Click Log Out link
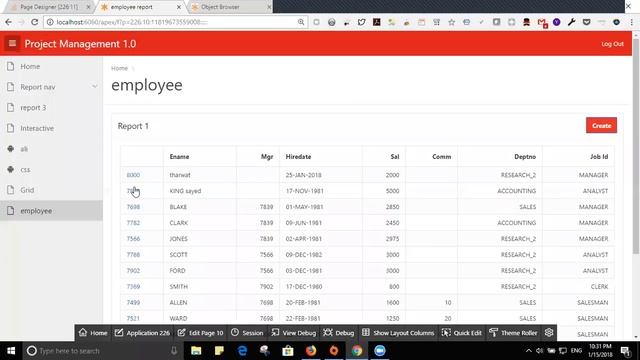The image size is (640, 360). [612, 44]
